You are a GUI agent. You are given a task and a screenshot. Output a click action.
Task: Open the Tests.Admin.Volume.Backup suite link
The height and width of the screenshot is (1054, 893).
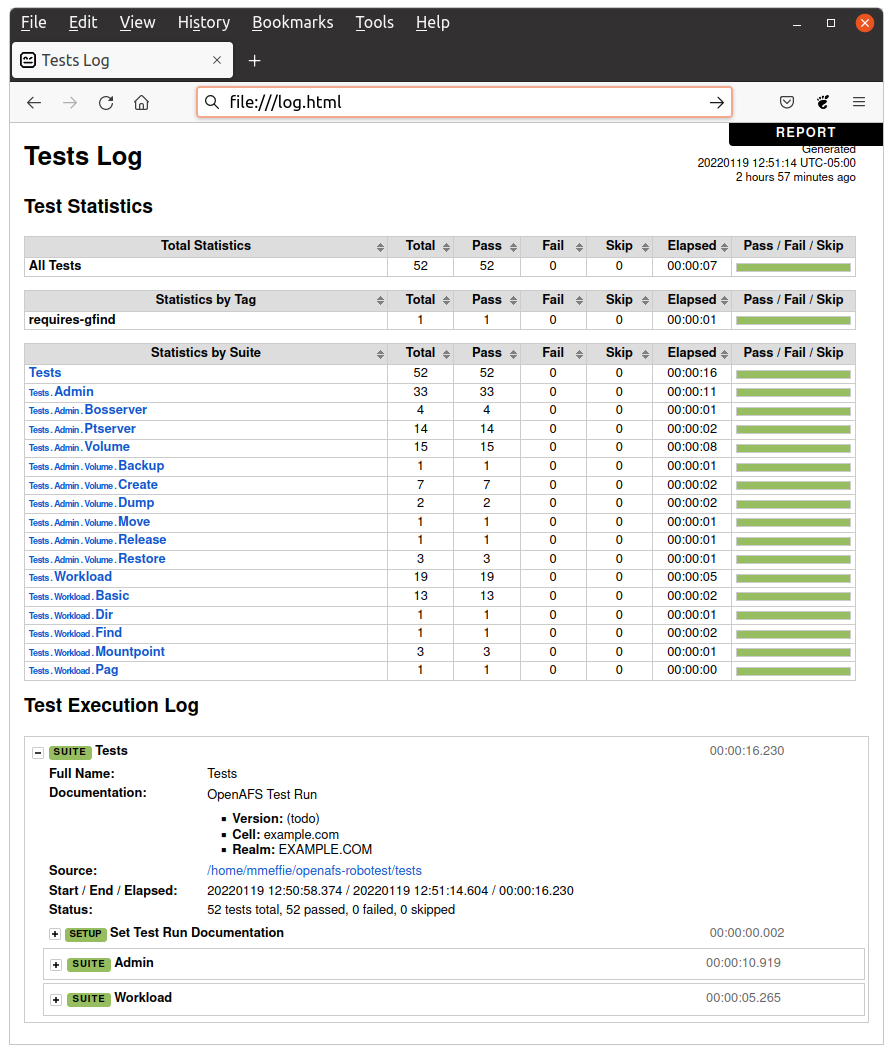pyautogui.click(x=96, y=466)
